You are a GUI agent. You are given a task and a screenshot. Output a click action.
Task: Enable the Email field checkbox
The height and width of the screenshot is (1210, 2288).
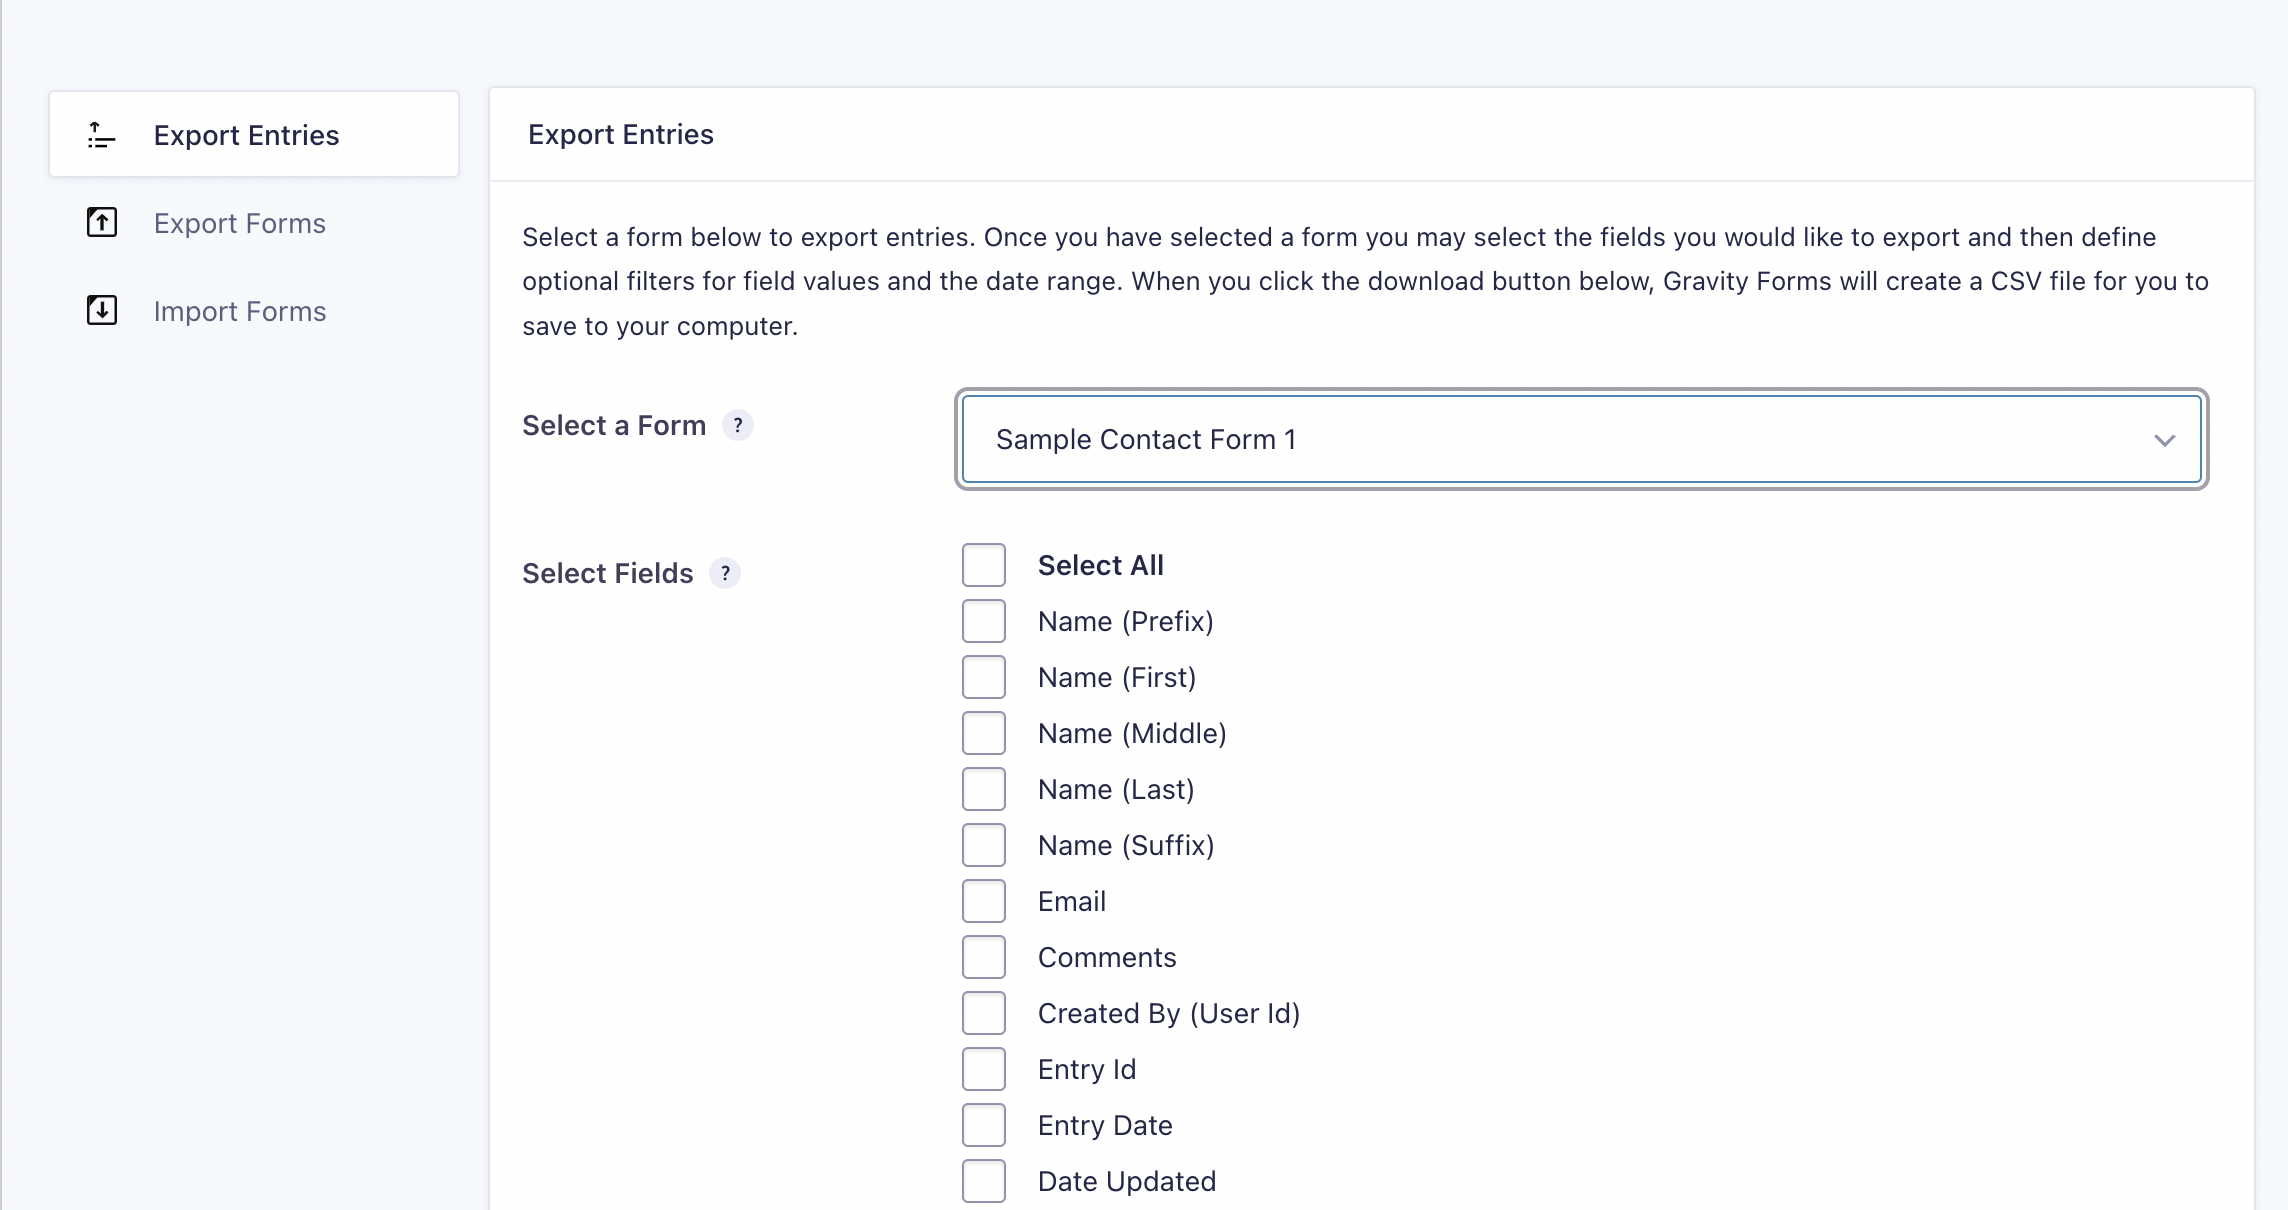pos(984,901)
